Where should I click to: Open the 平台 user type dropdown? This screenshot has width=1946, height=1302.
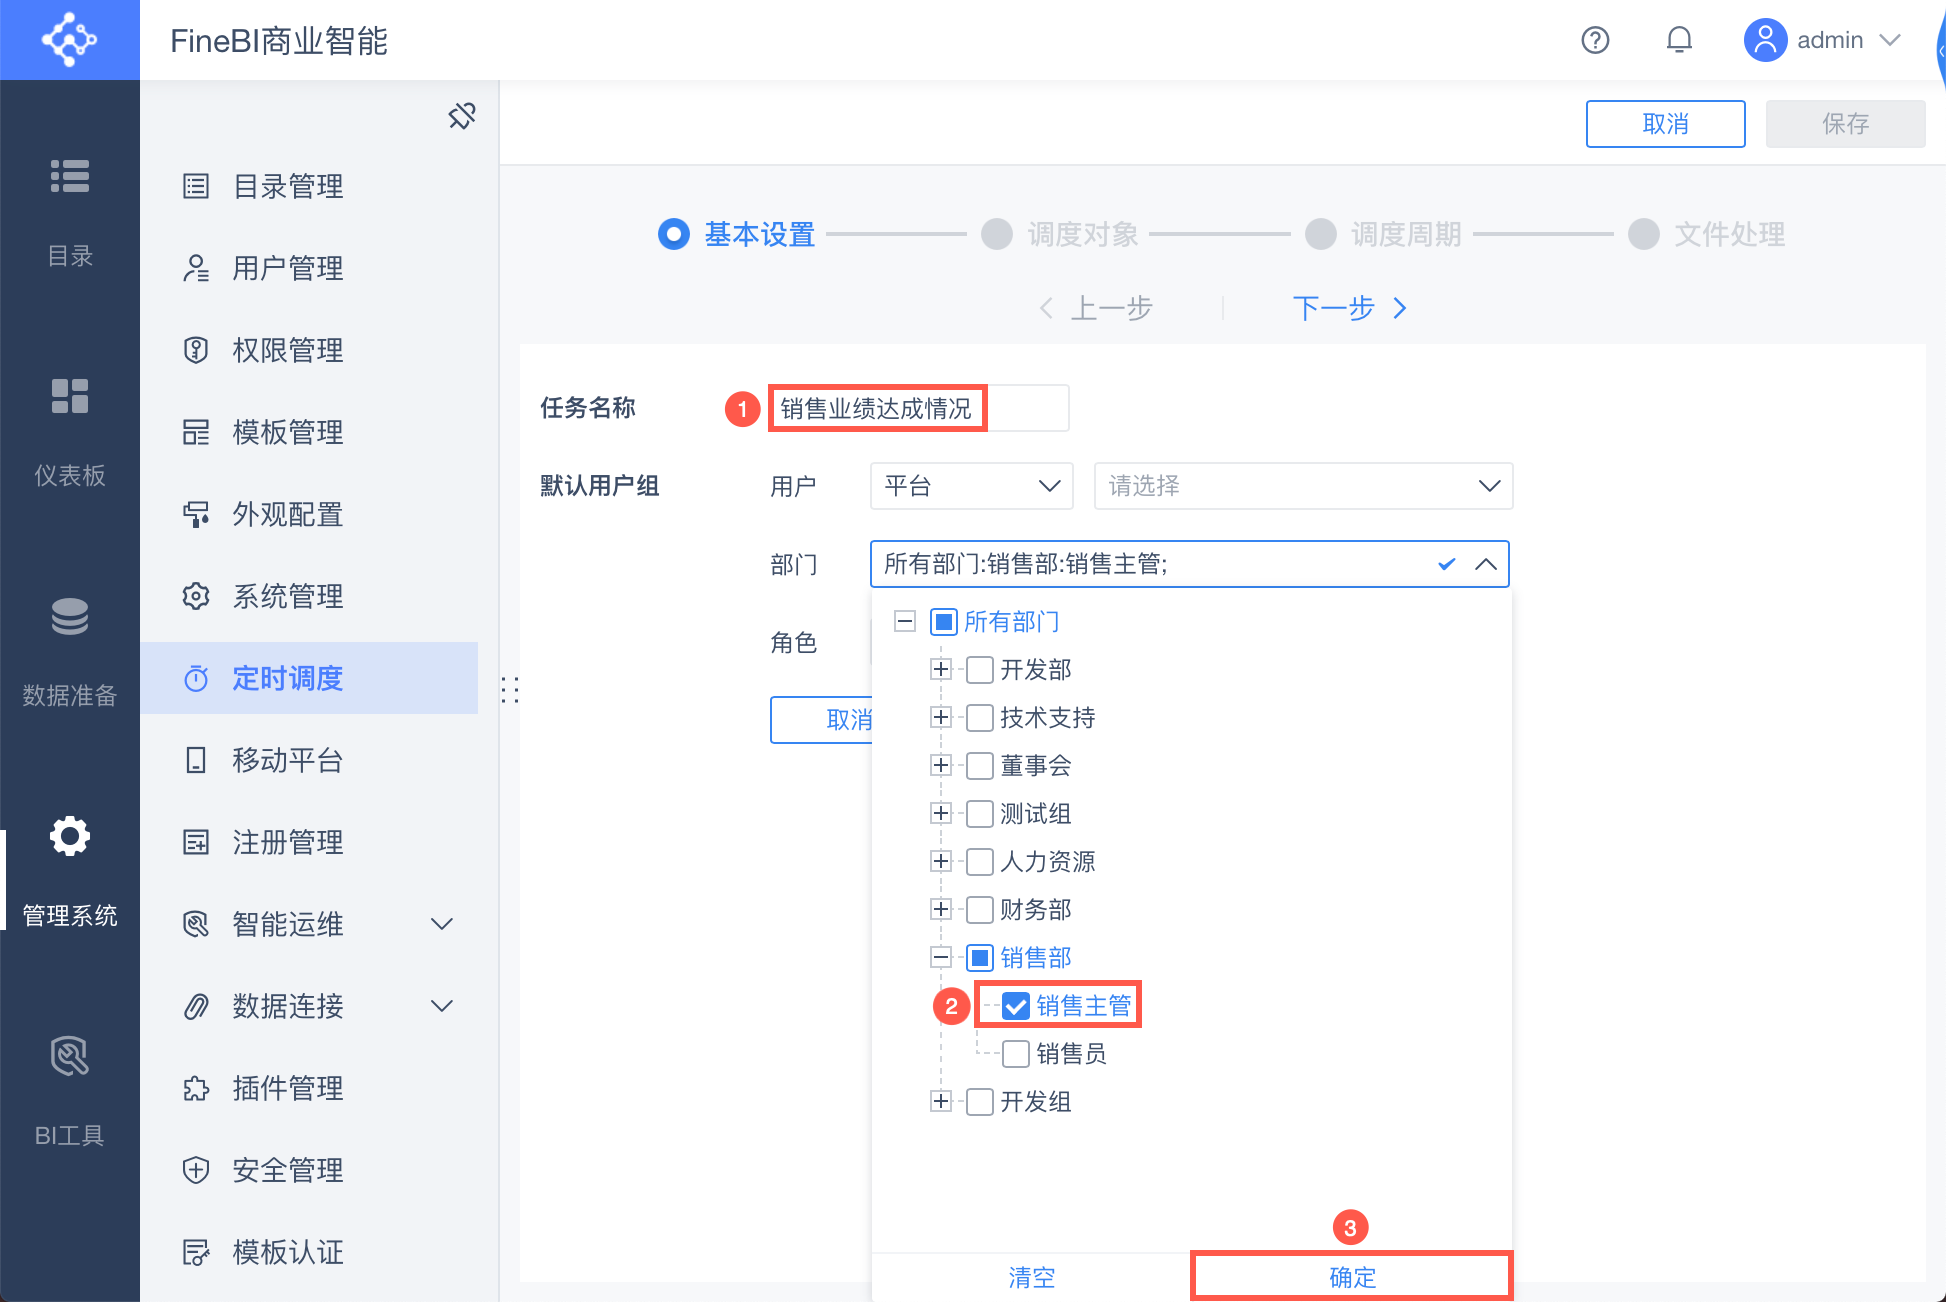coord(971,486)
